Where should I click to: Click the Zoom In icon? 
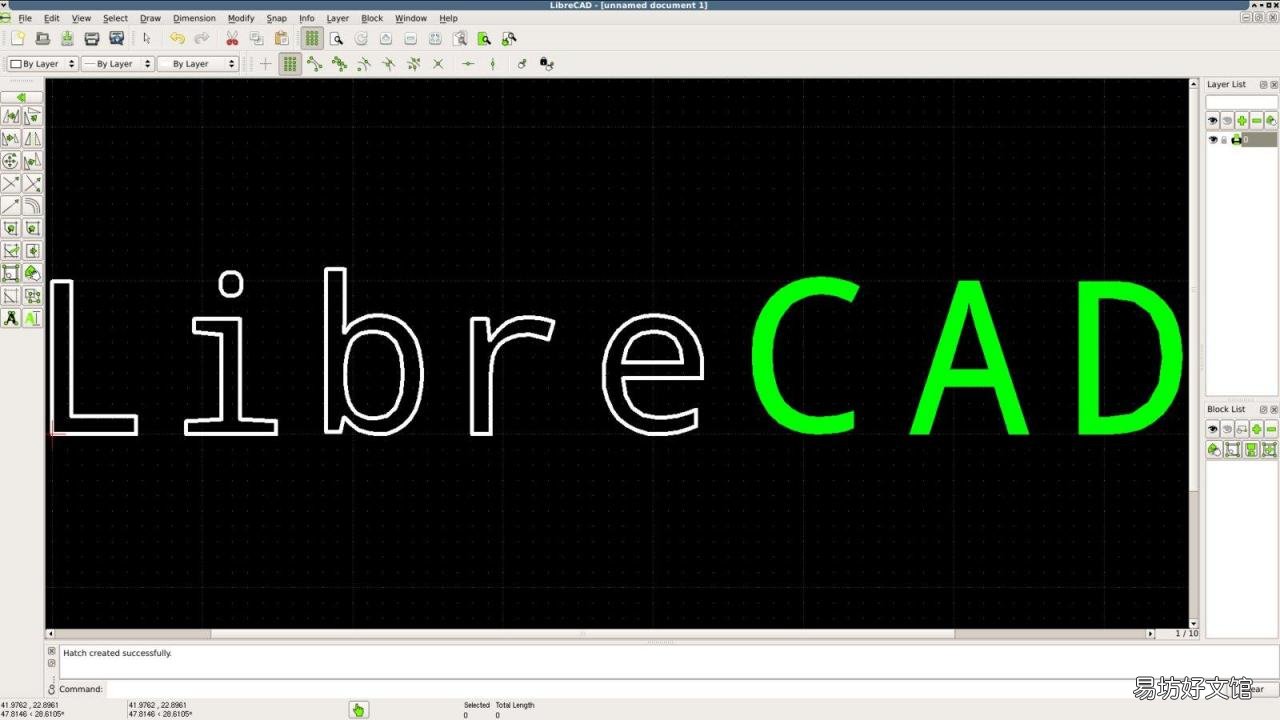click(386, 39)
